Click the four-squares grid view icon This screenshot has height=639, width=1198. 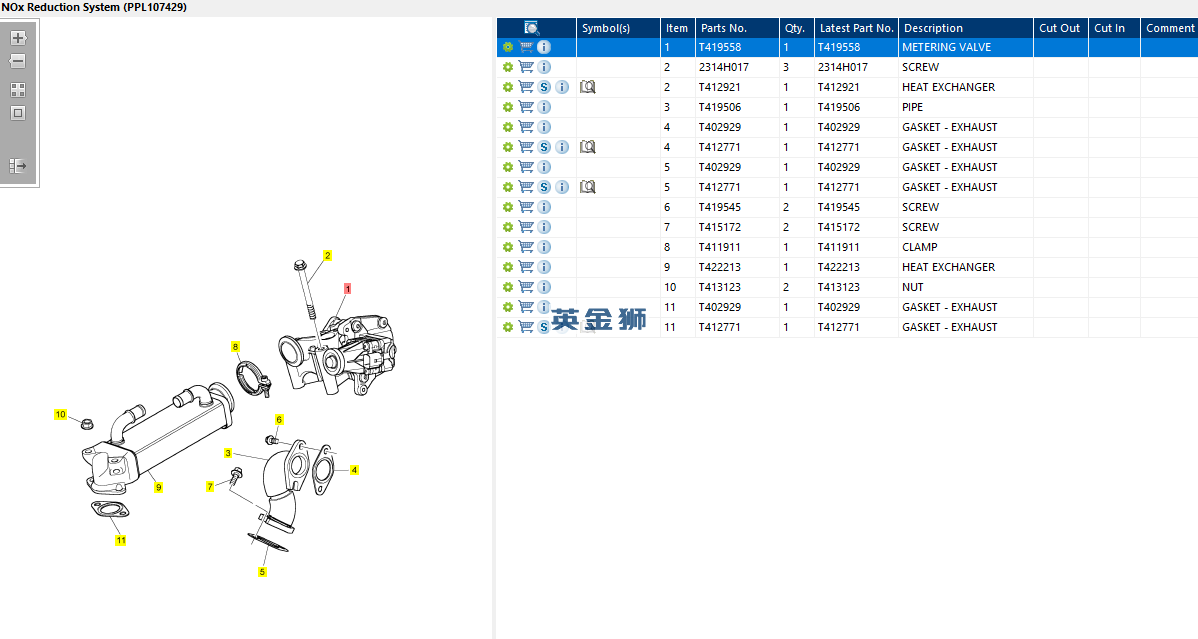17,89
